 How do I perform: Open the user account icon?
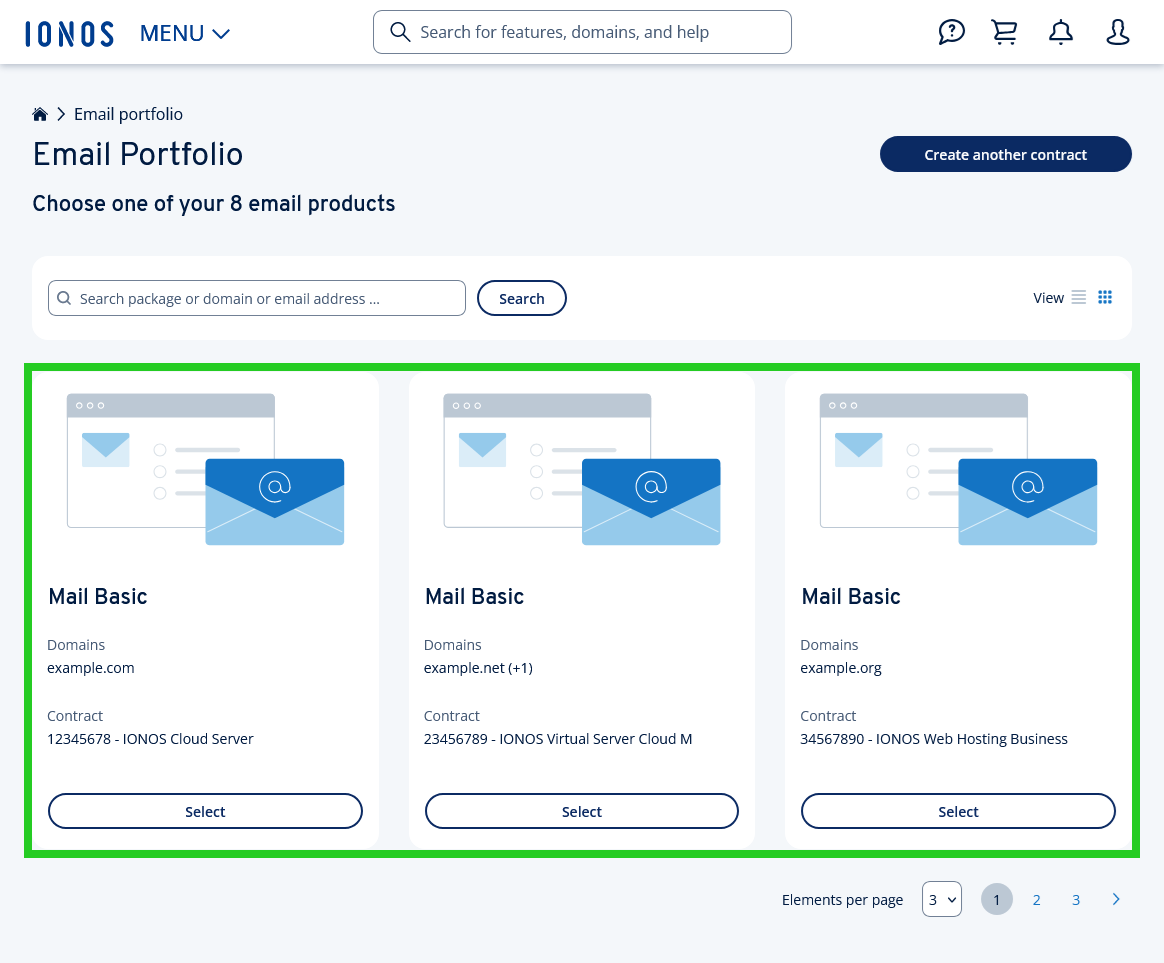1117,32
